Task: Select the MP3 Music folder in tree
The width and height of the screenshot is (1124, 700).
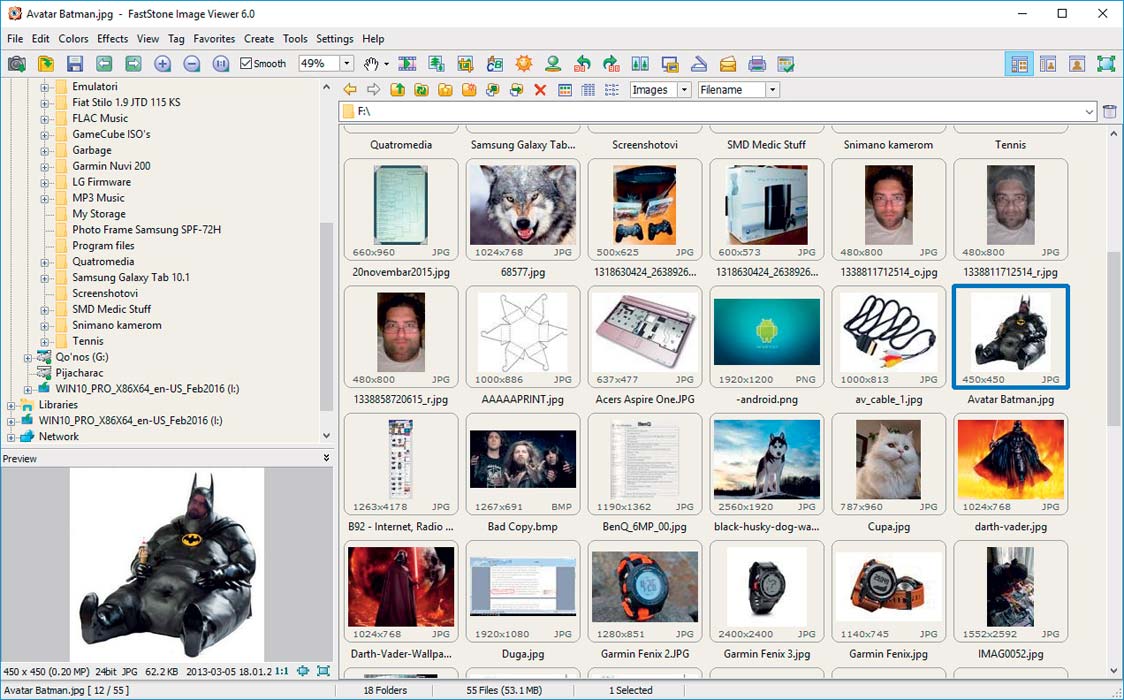Action: (98, 198)
